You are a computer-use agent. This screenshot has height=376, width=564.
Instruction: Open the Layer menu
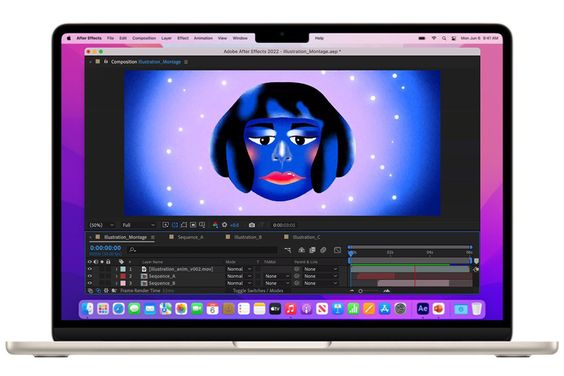click(167, 38)
